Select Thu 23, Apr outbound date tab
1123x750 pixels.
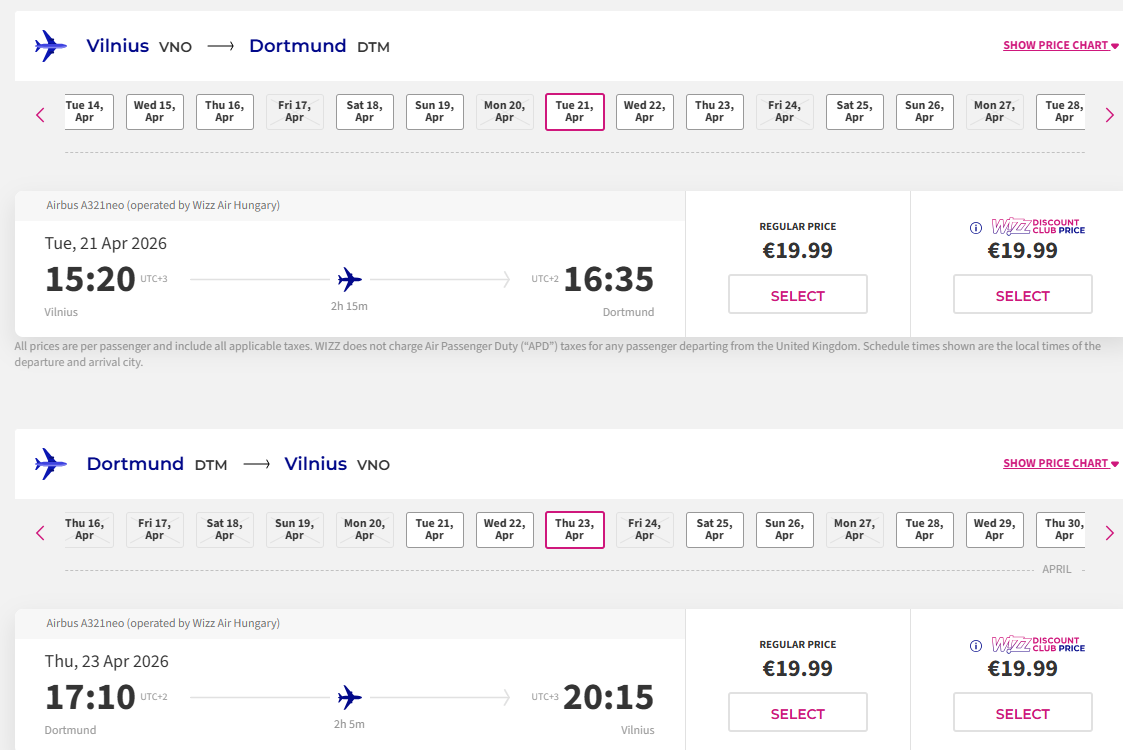[714, 112]
